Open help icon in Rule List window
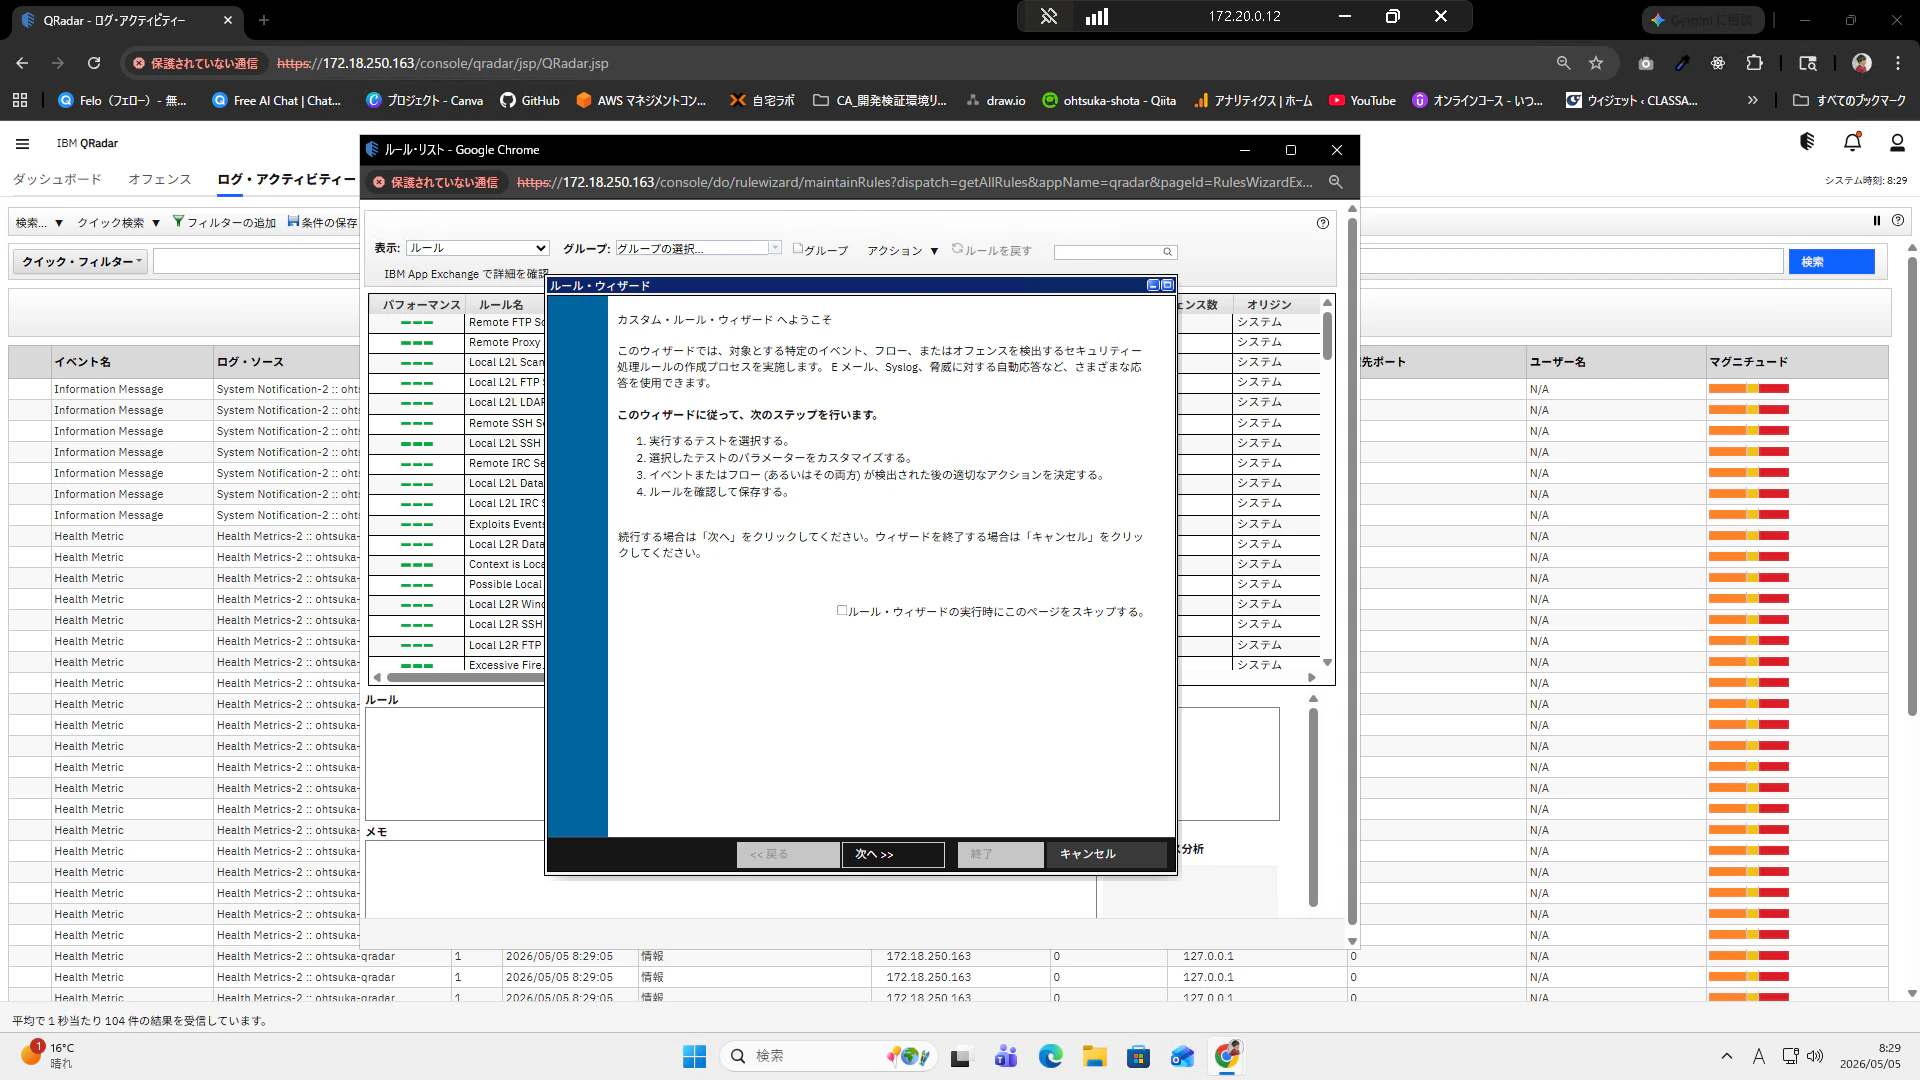This screenshot has height=1080, width=1920. 1323,223
